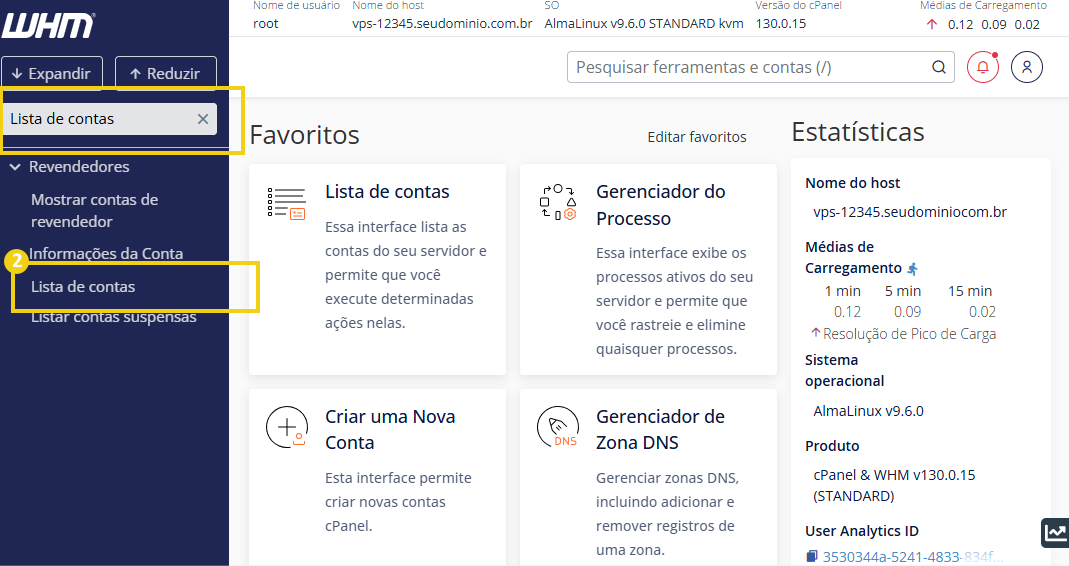Viewport: 1069px width, 566px height.
Task: Copy the User Analytics ID via clipboard icon
Action: pos(811,556)
